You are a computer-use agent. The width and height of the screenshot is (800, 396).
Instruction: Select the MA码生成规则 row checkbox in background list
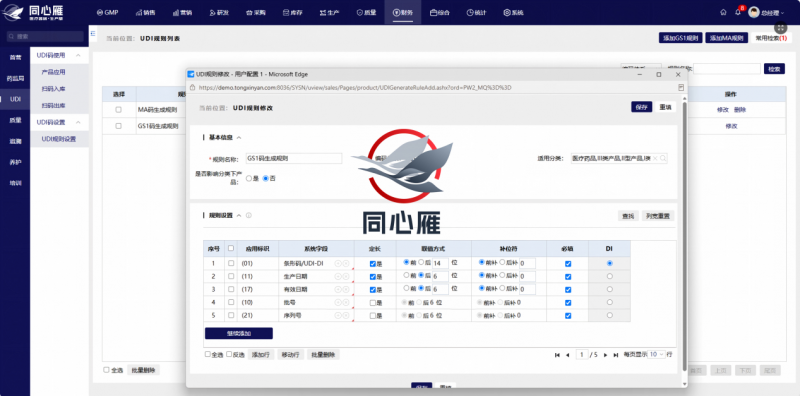click(x=118, y=110)
